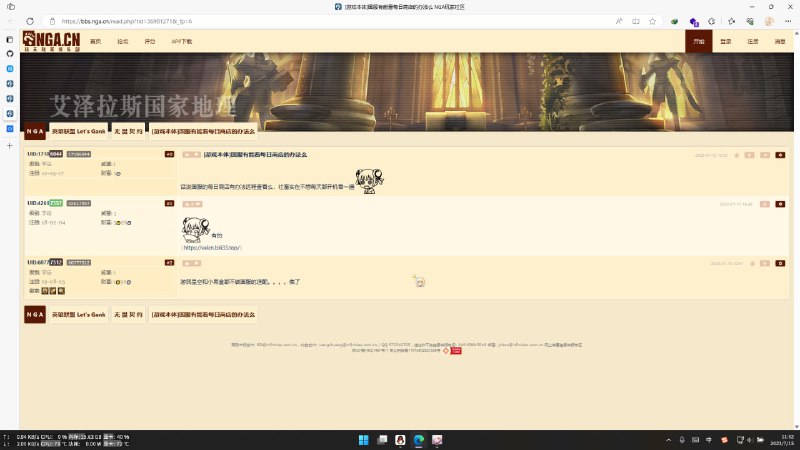Click the sticker image in post #0
This screenshot has width=800, height=450.
[x=369, y=181]
